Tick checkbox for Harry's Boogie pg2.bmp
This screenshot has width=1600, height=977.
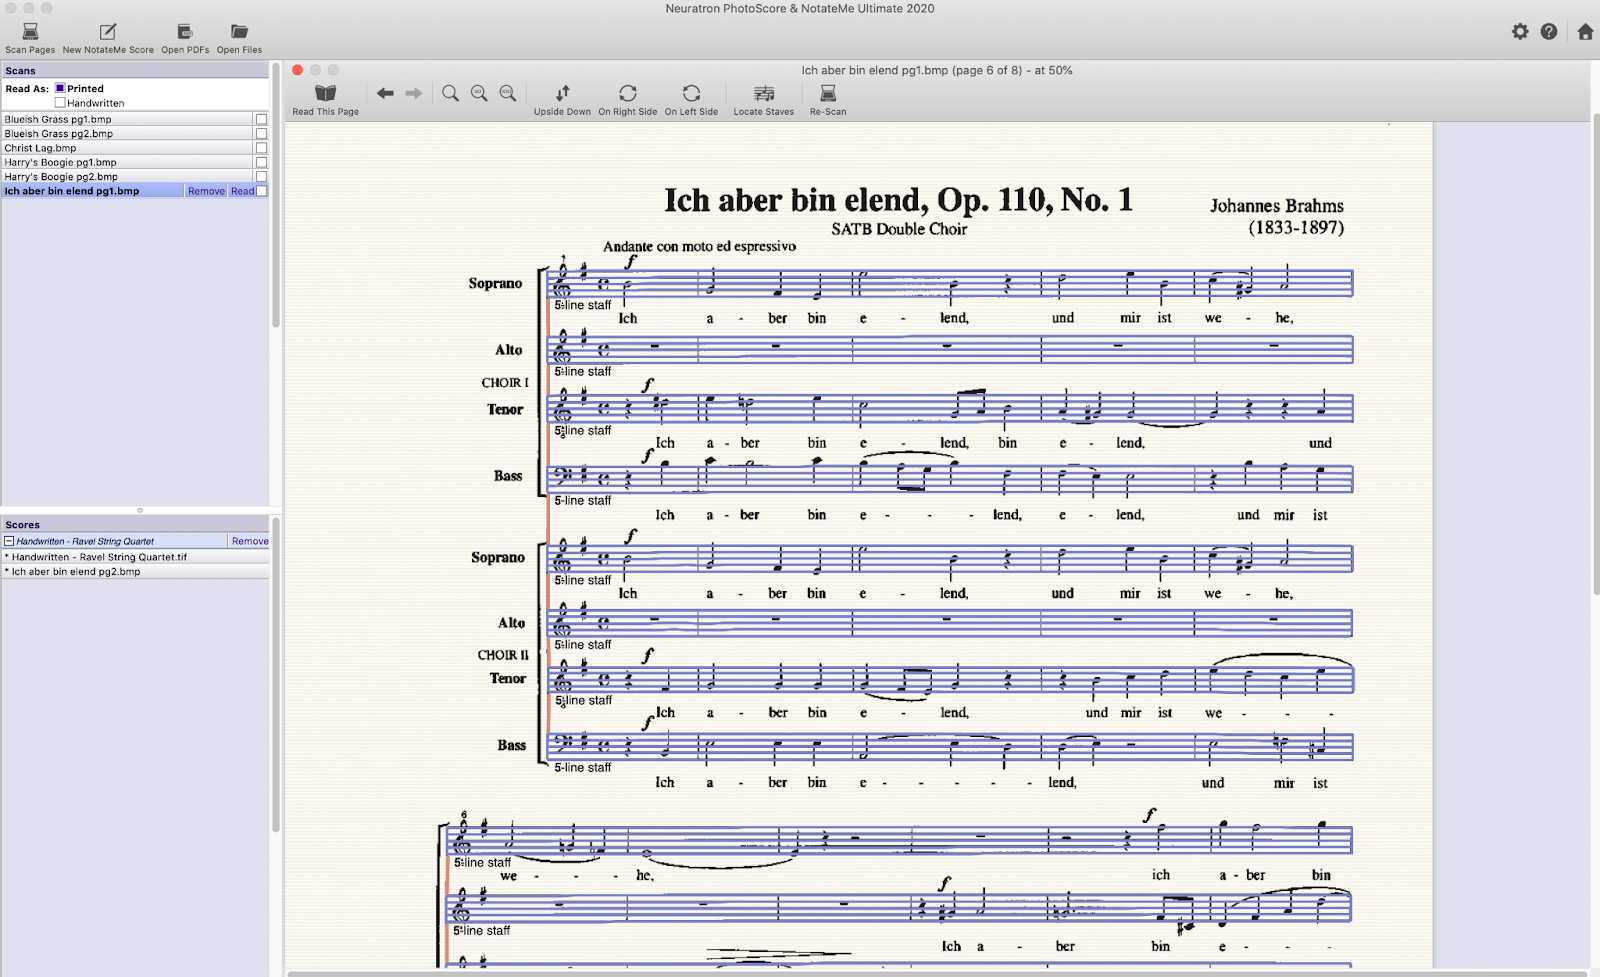(261, 177)
